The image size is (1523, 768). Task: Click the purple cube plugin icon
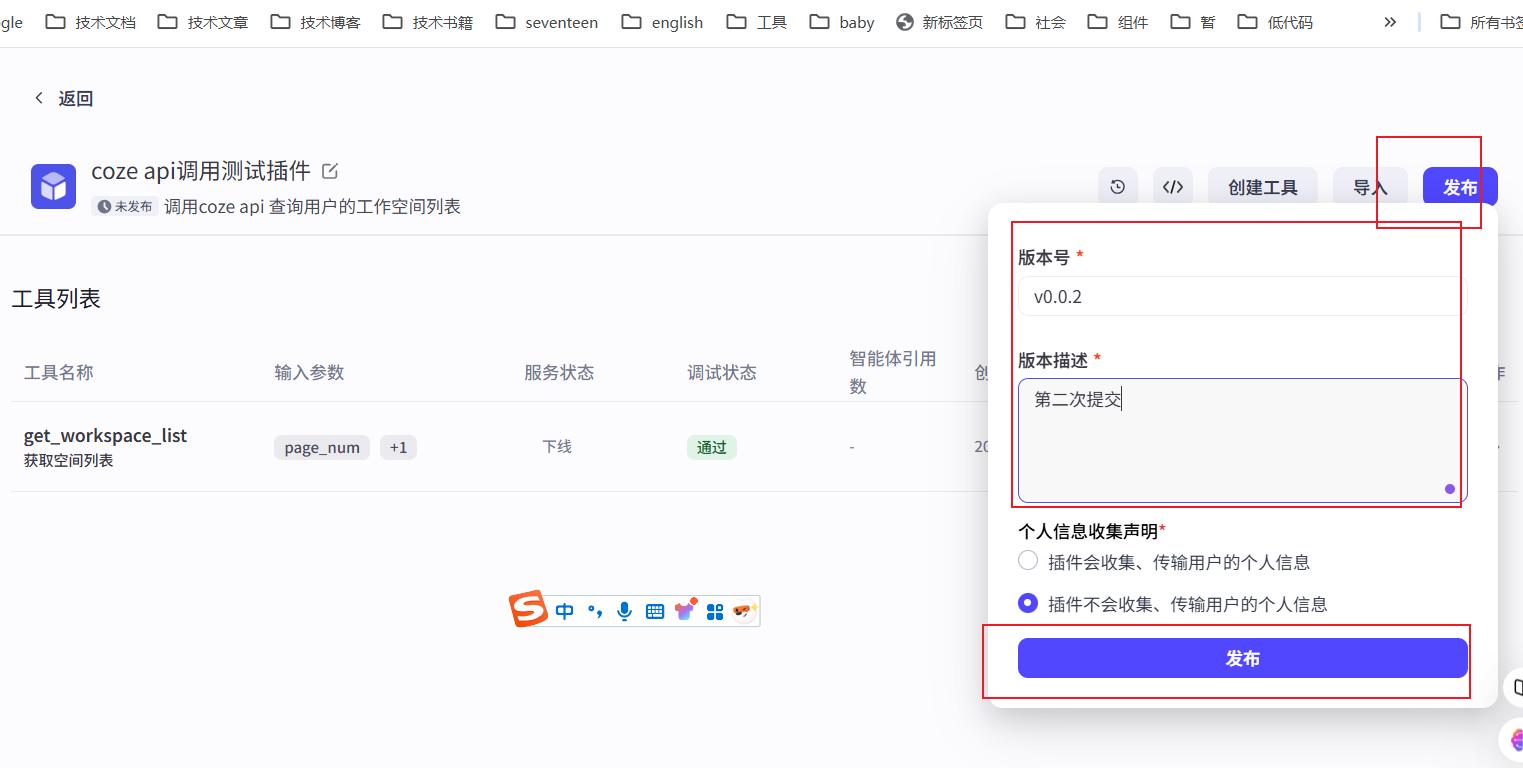pyautogui.click(x=53, y=186)
